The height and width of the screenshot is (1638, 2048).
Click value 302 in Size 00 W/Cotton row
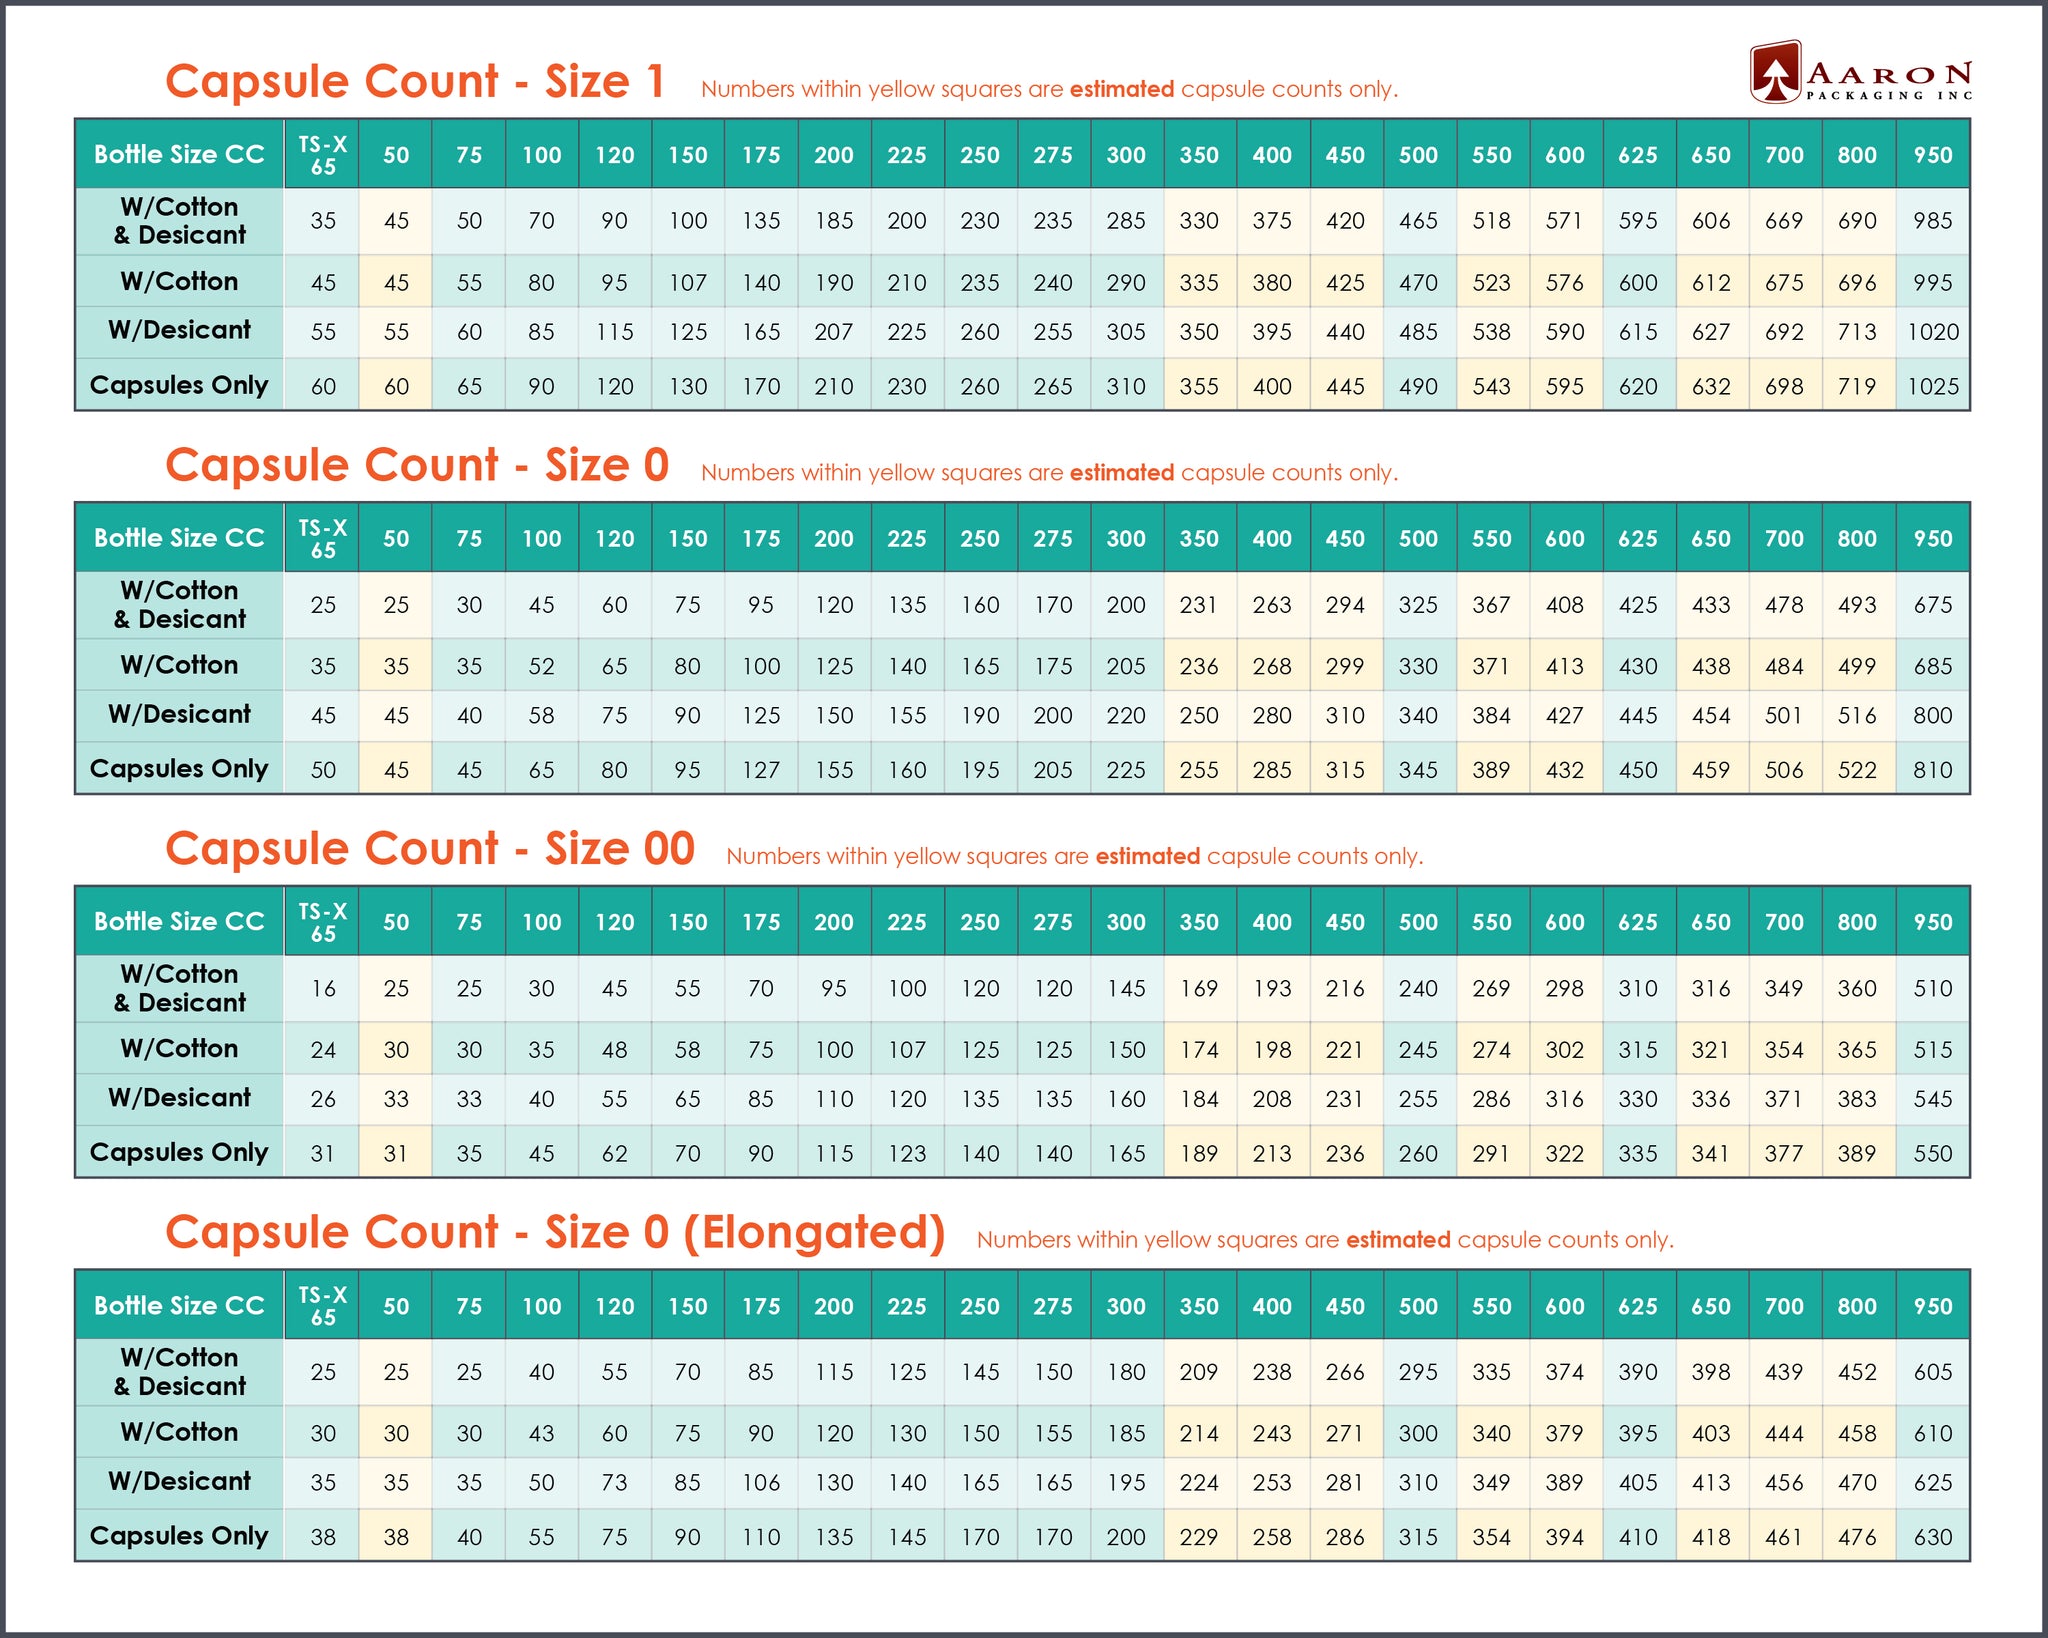pos(1564,1050)
